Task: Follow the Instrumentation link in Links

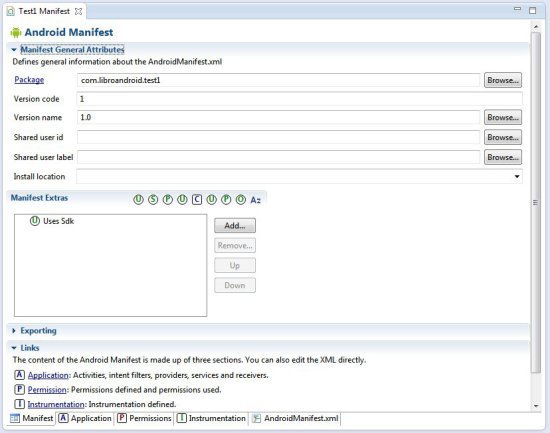Action: 56,404
